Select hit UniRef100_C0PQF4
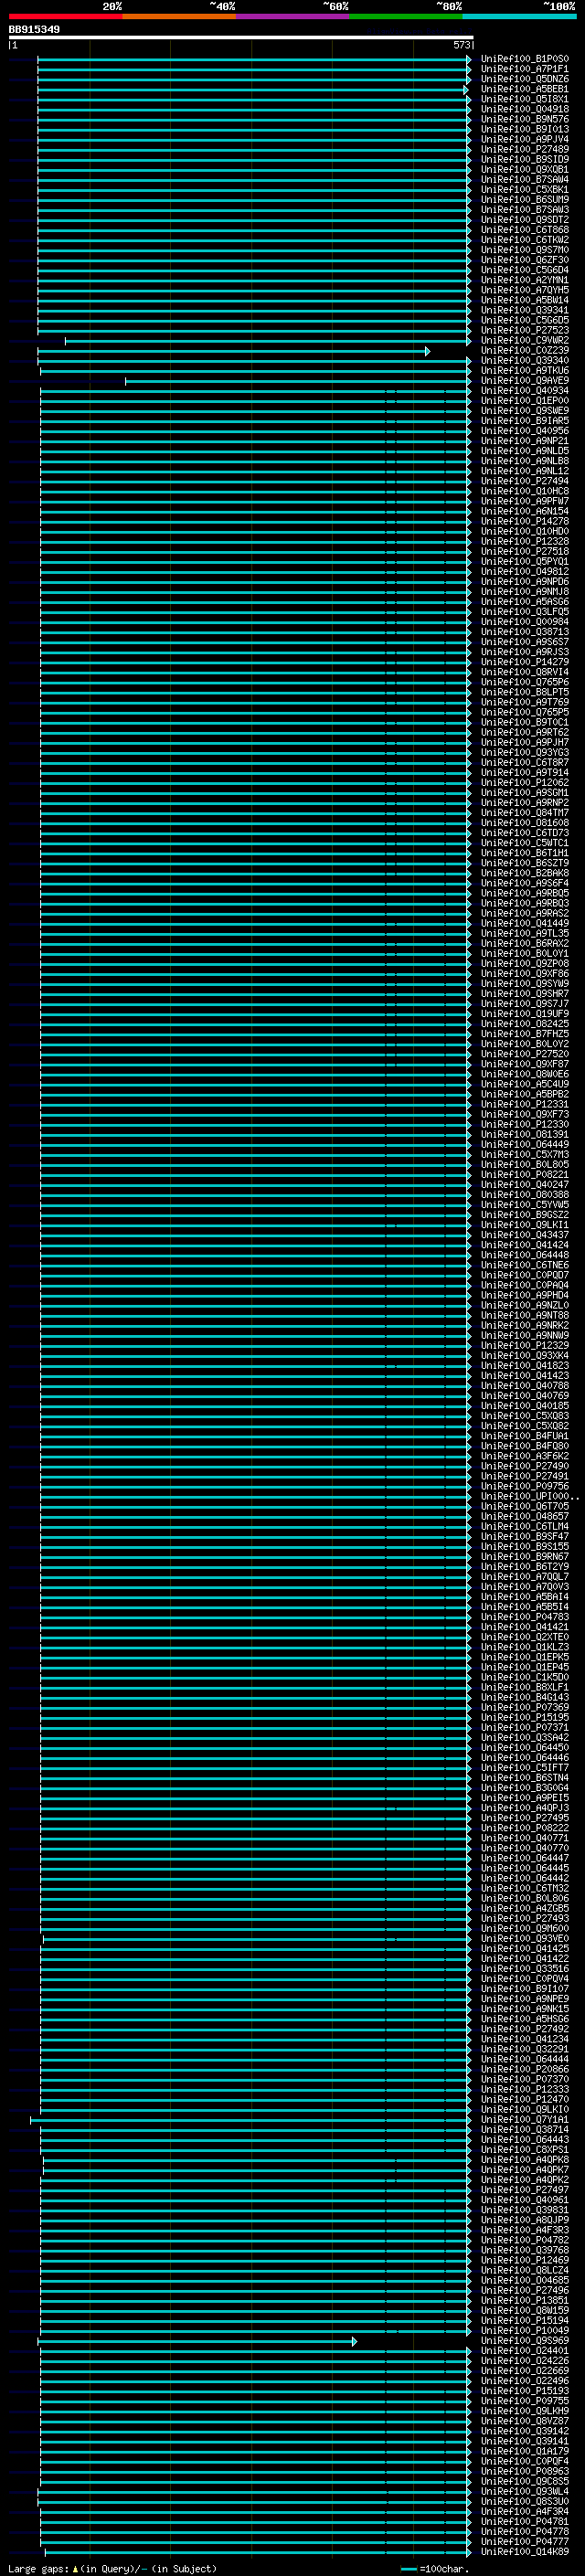Image resolution: width=585 pixels, height=2576 pixels. (x=524, y=2460)
